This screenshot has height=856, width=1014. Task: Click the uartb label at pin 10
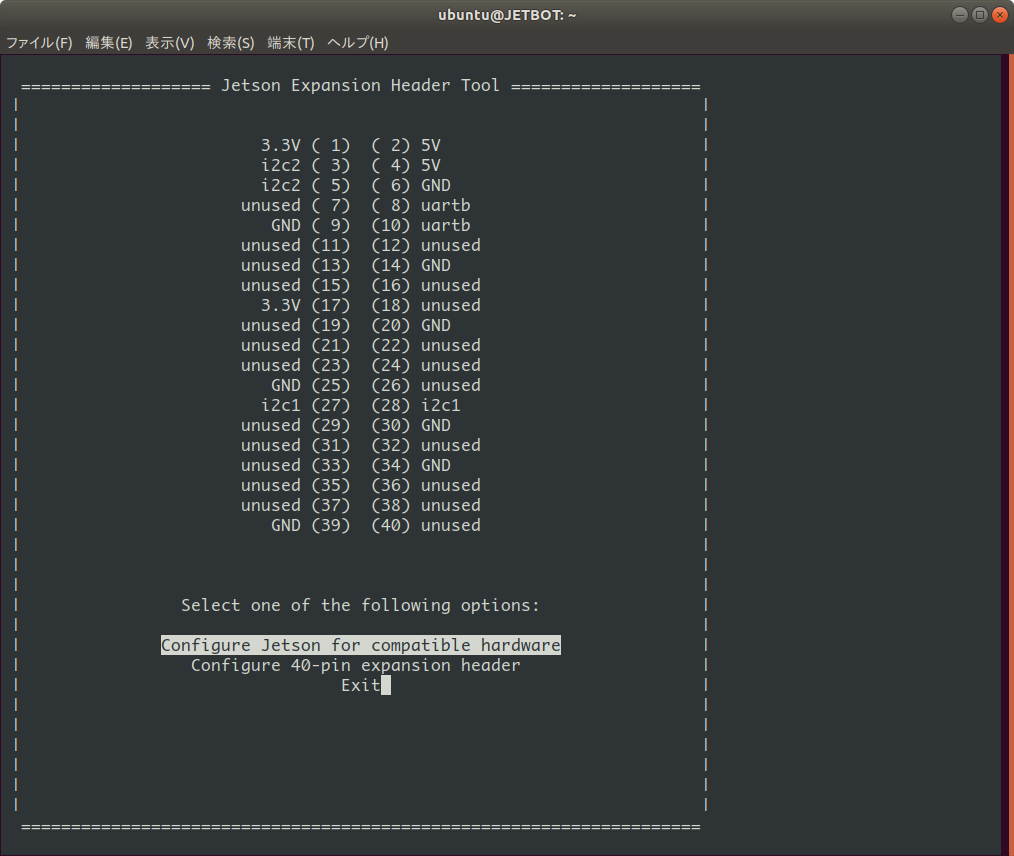point(446,226)
